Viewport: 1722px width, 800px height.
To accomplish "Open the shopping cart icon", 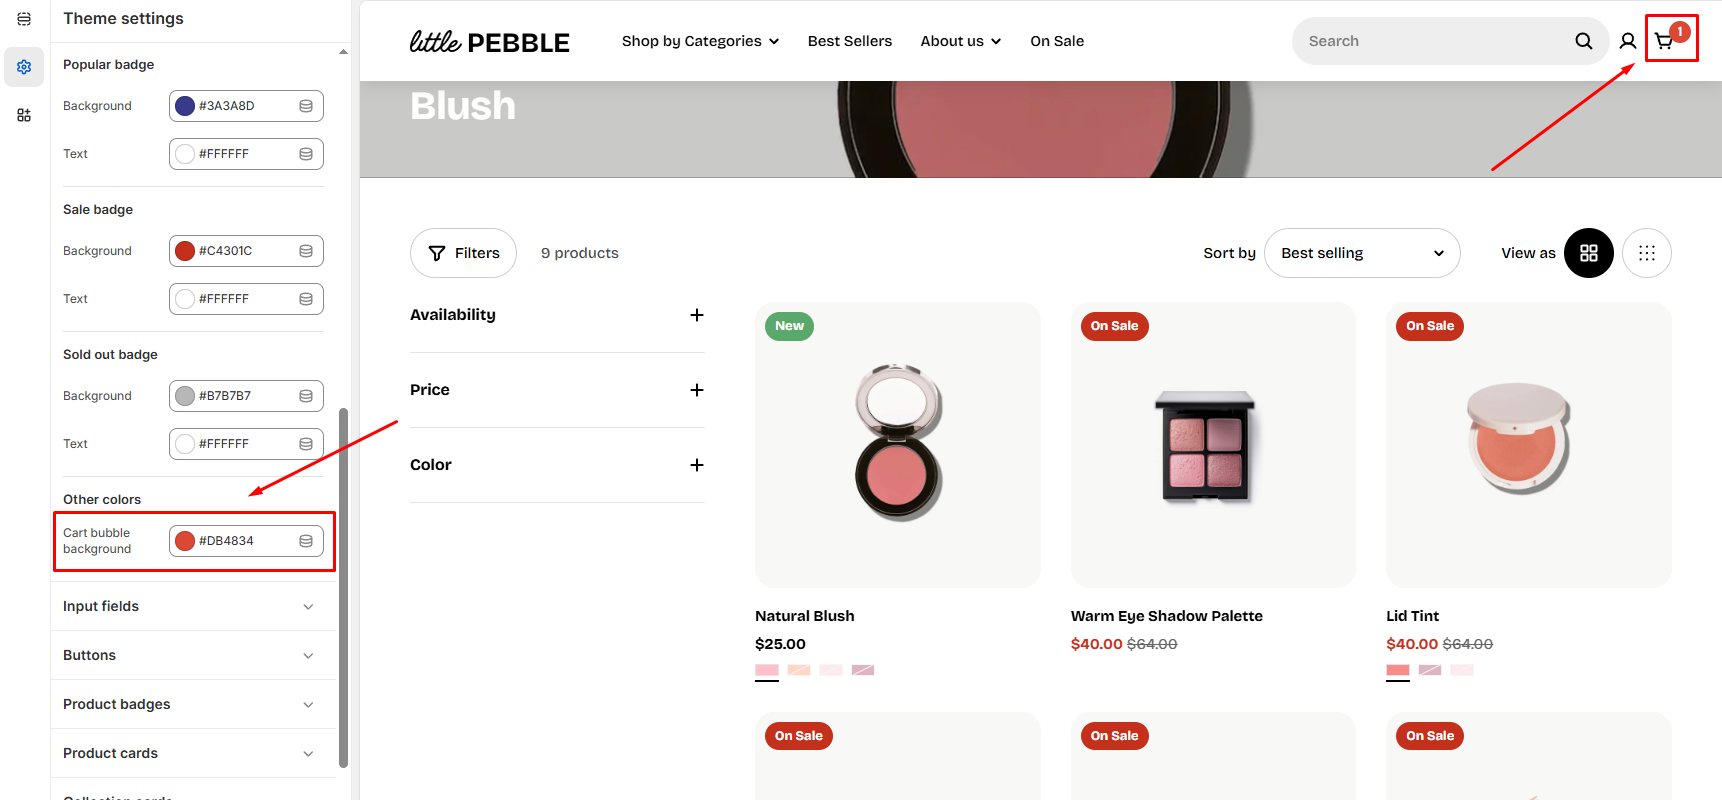I will (1664, 41).
